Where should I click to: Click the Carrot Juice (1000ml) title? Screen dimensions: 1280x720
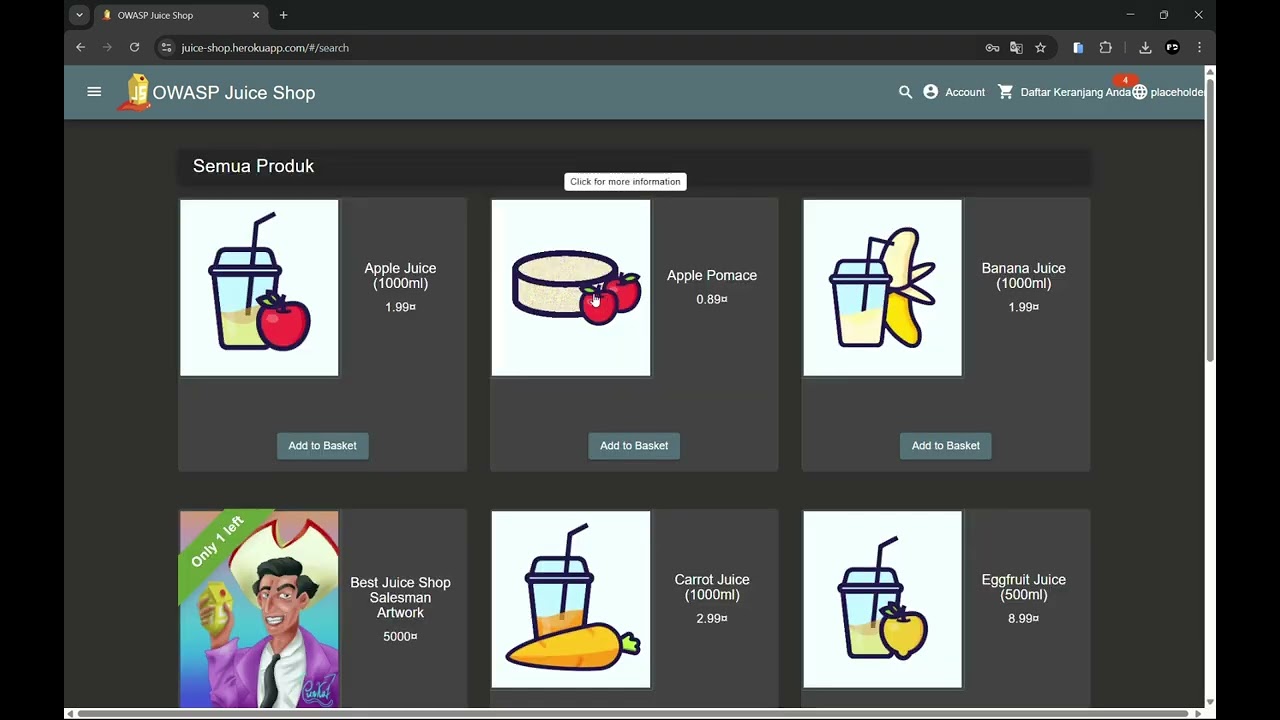coord(712,587)
